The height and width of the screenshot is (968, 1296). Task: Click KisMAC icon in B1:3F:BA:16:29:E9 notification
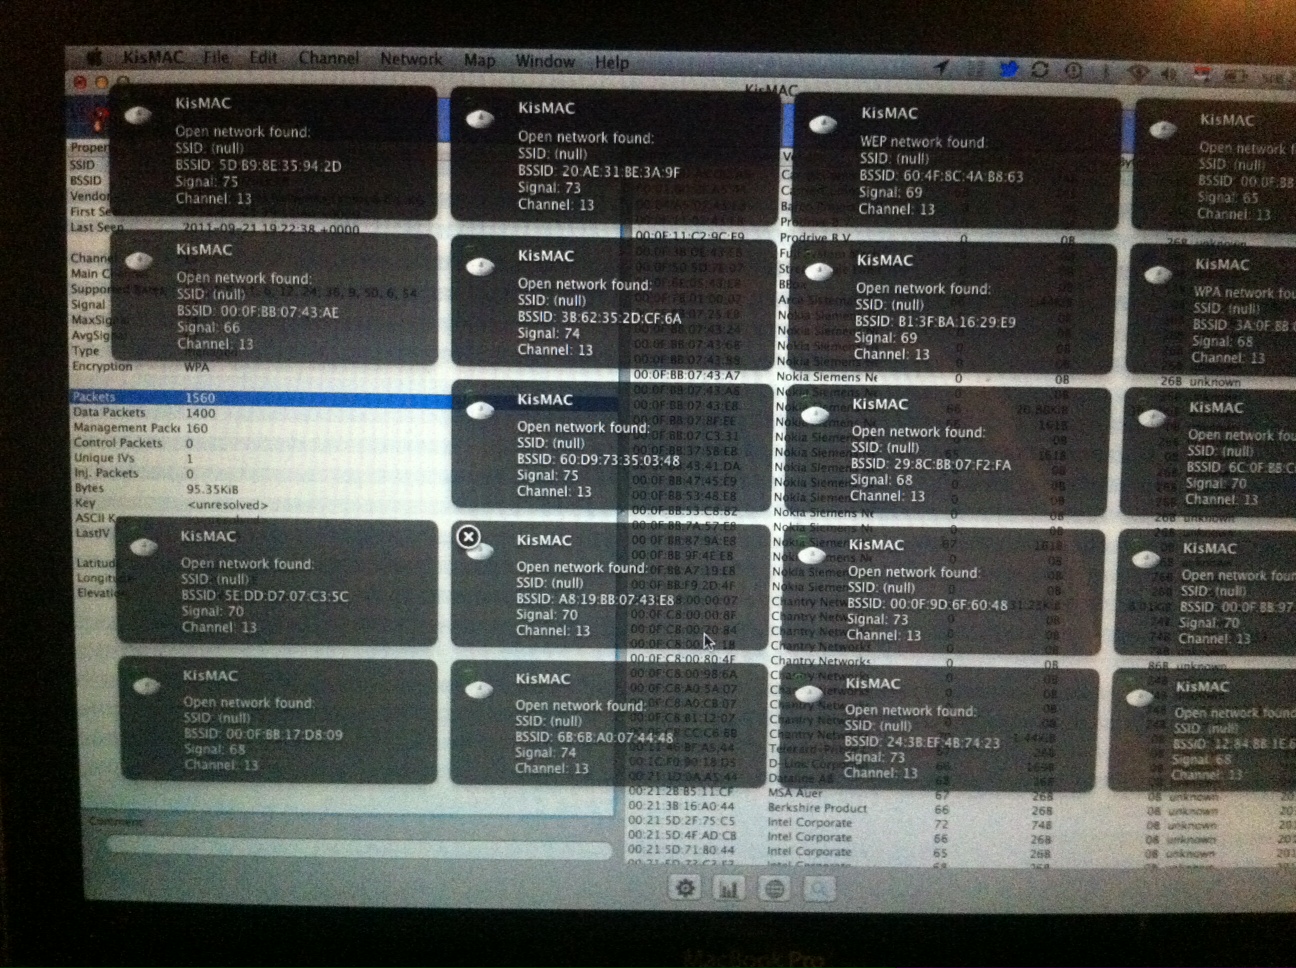pos(819,271)
